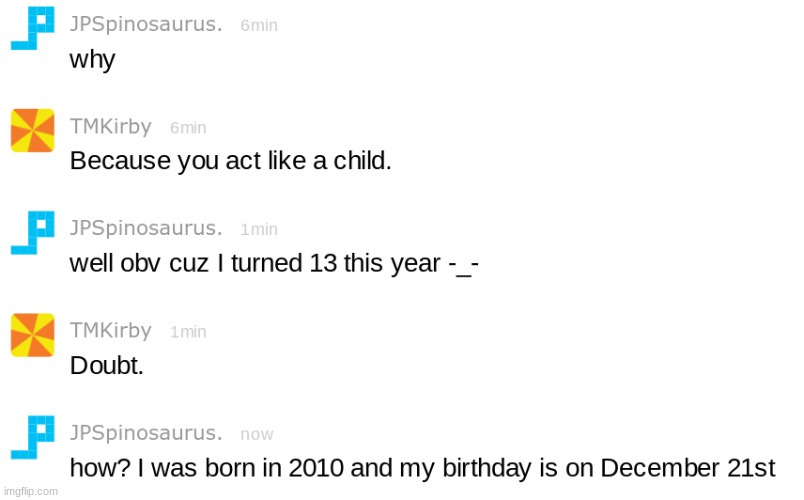Screen dimensions: 804x500
Task: Click the imgflip.com watermark
Action: (x=30, y=491)
